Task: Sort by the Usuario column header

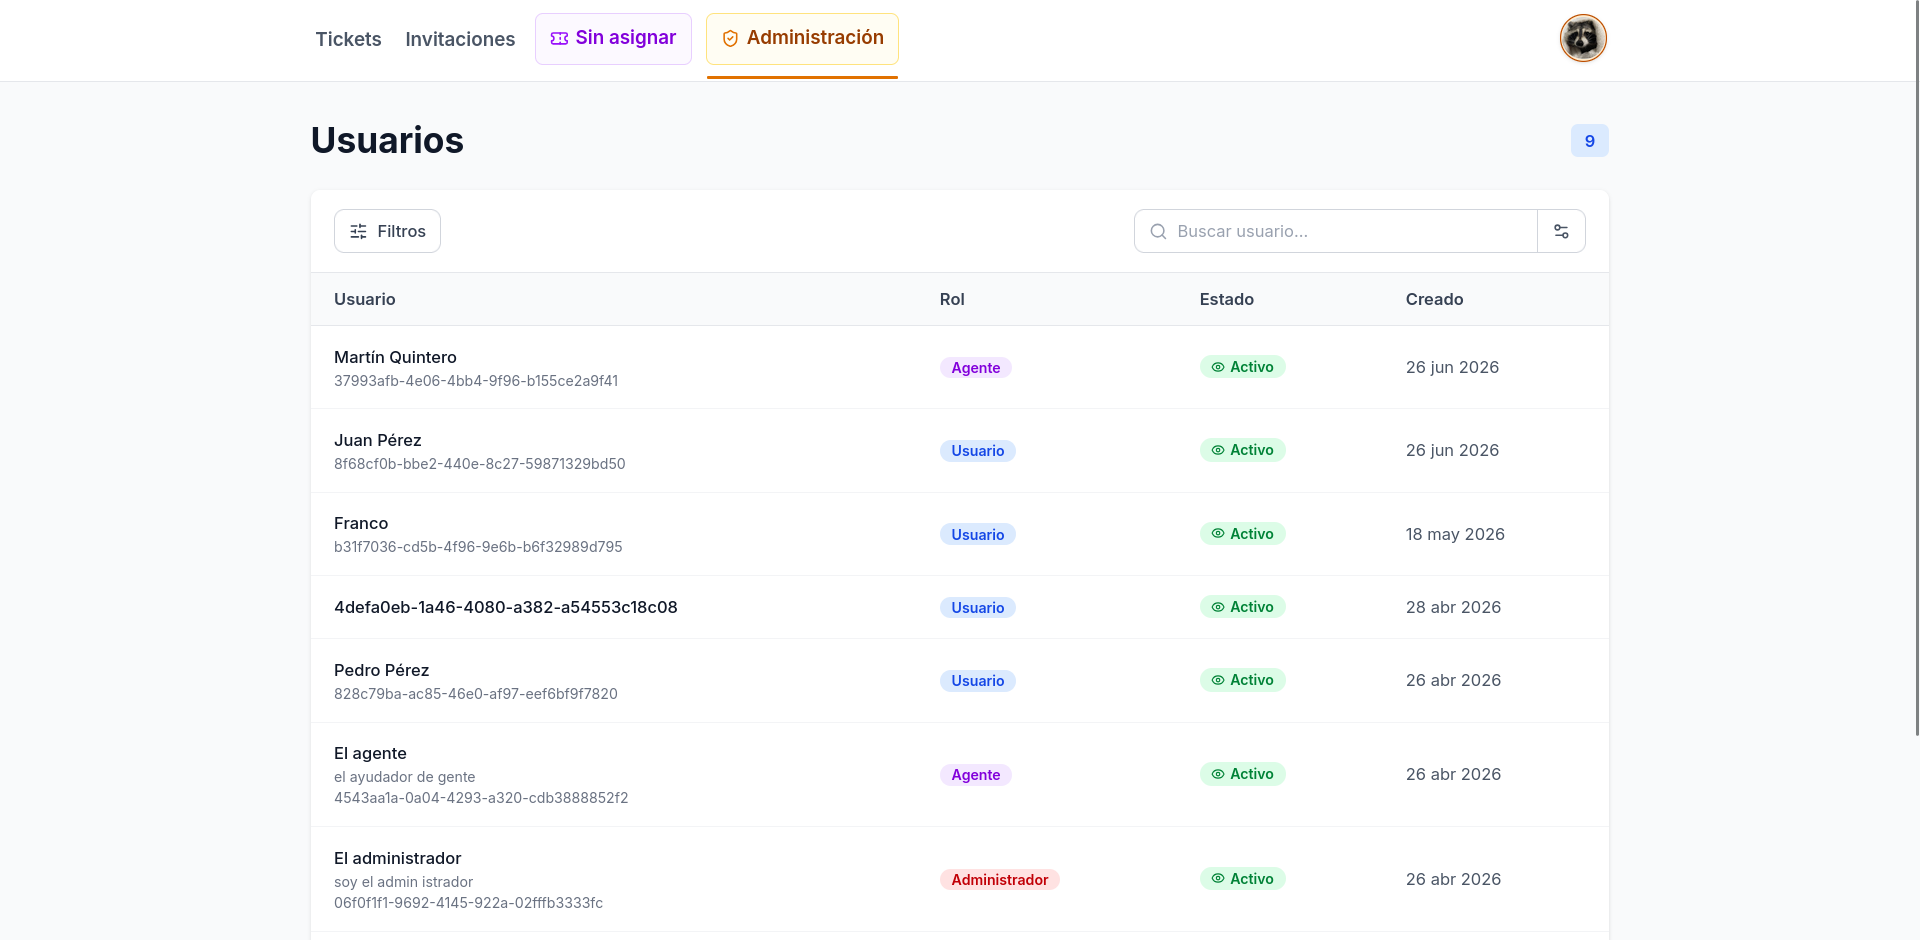Action: (365, 299)
